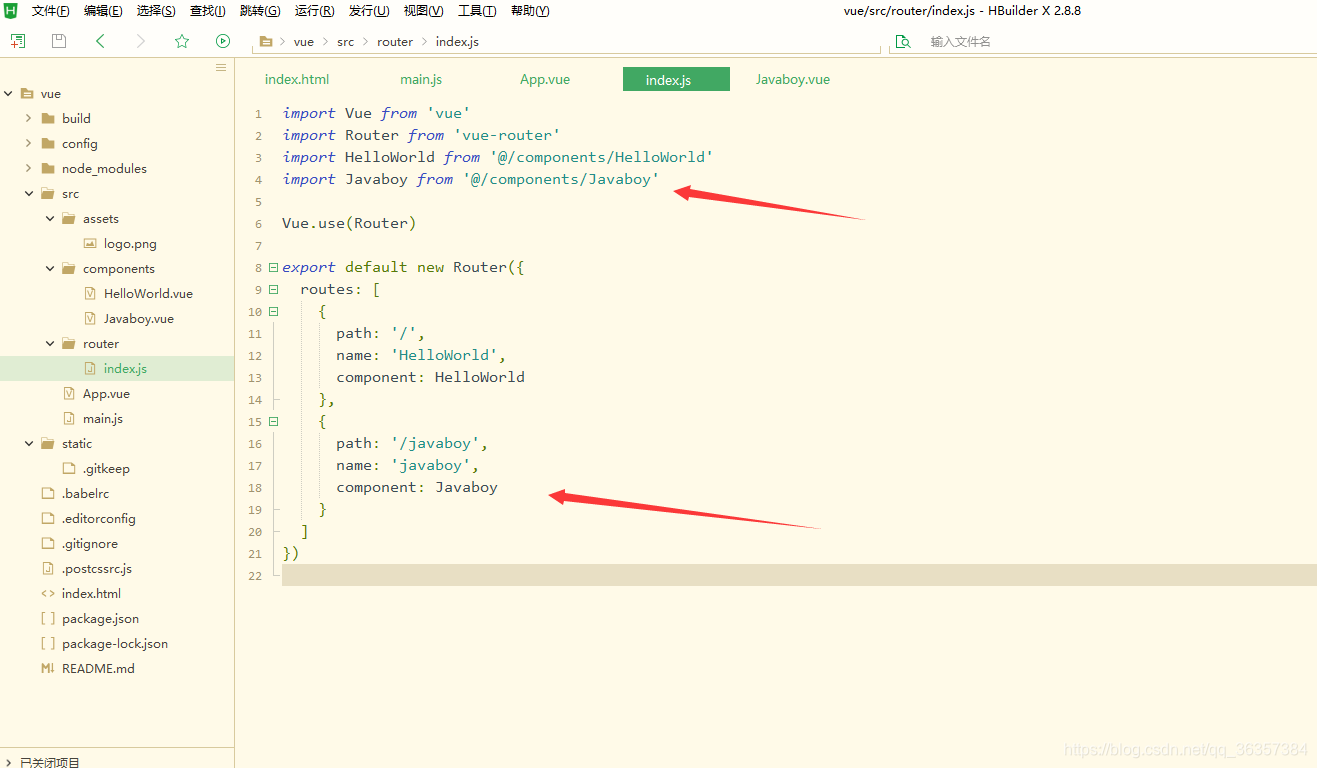Click the index.html code file icon
Viewport: 1317px width, 768px height.
click(47, 593)
